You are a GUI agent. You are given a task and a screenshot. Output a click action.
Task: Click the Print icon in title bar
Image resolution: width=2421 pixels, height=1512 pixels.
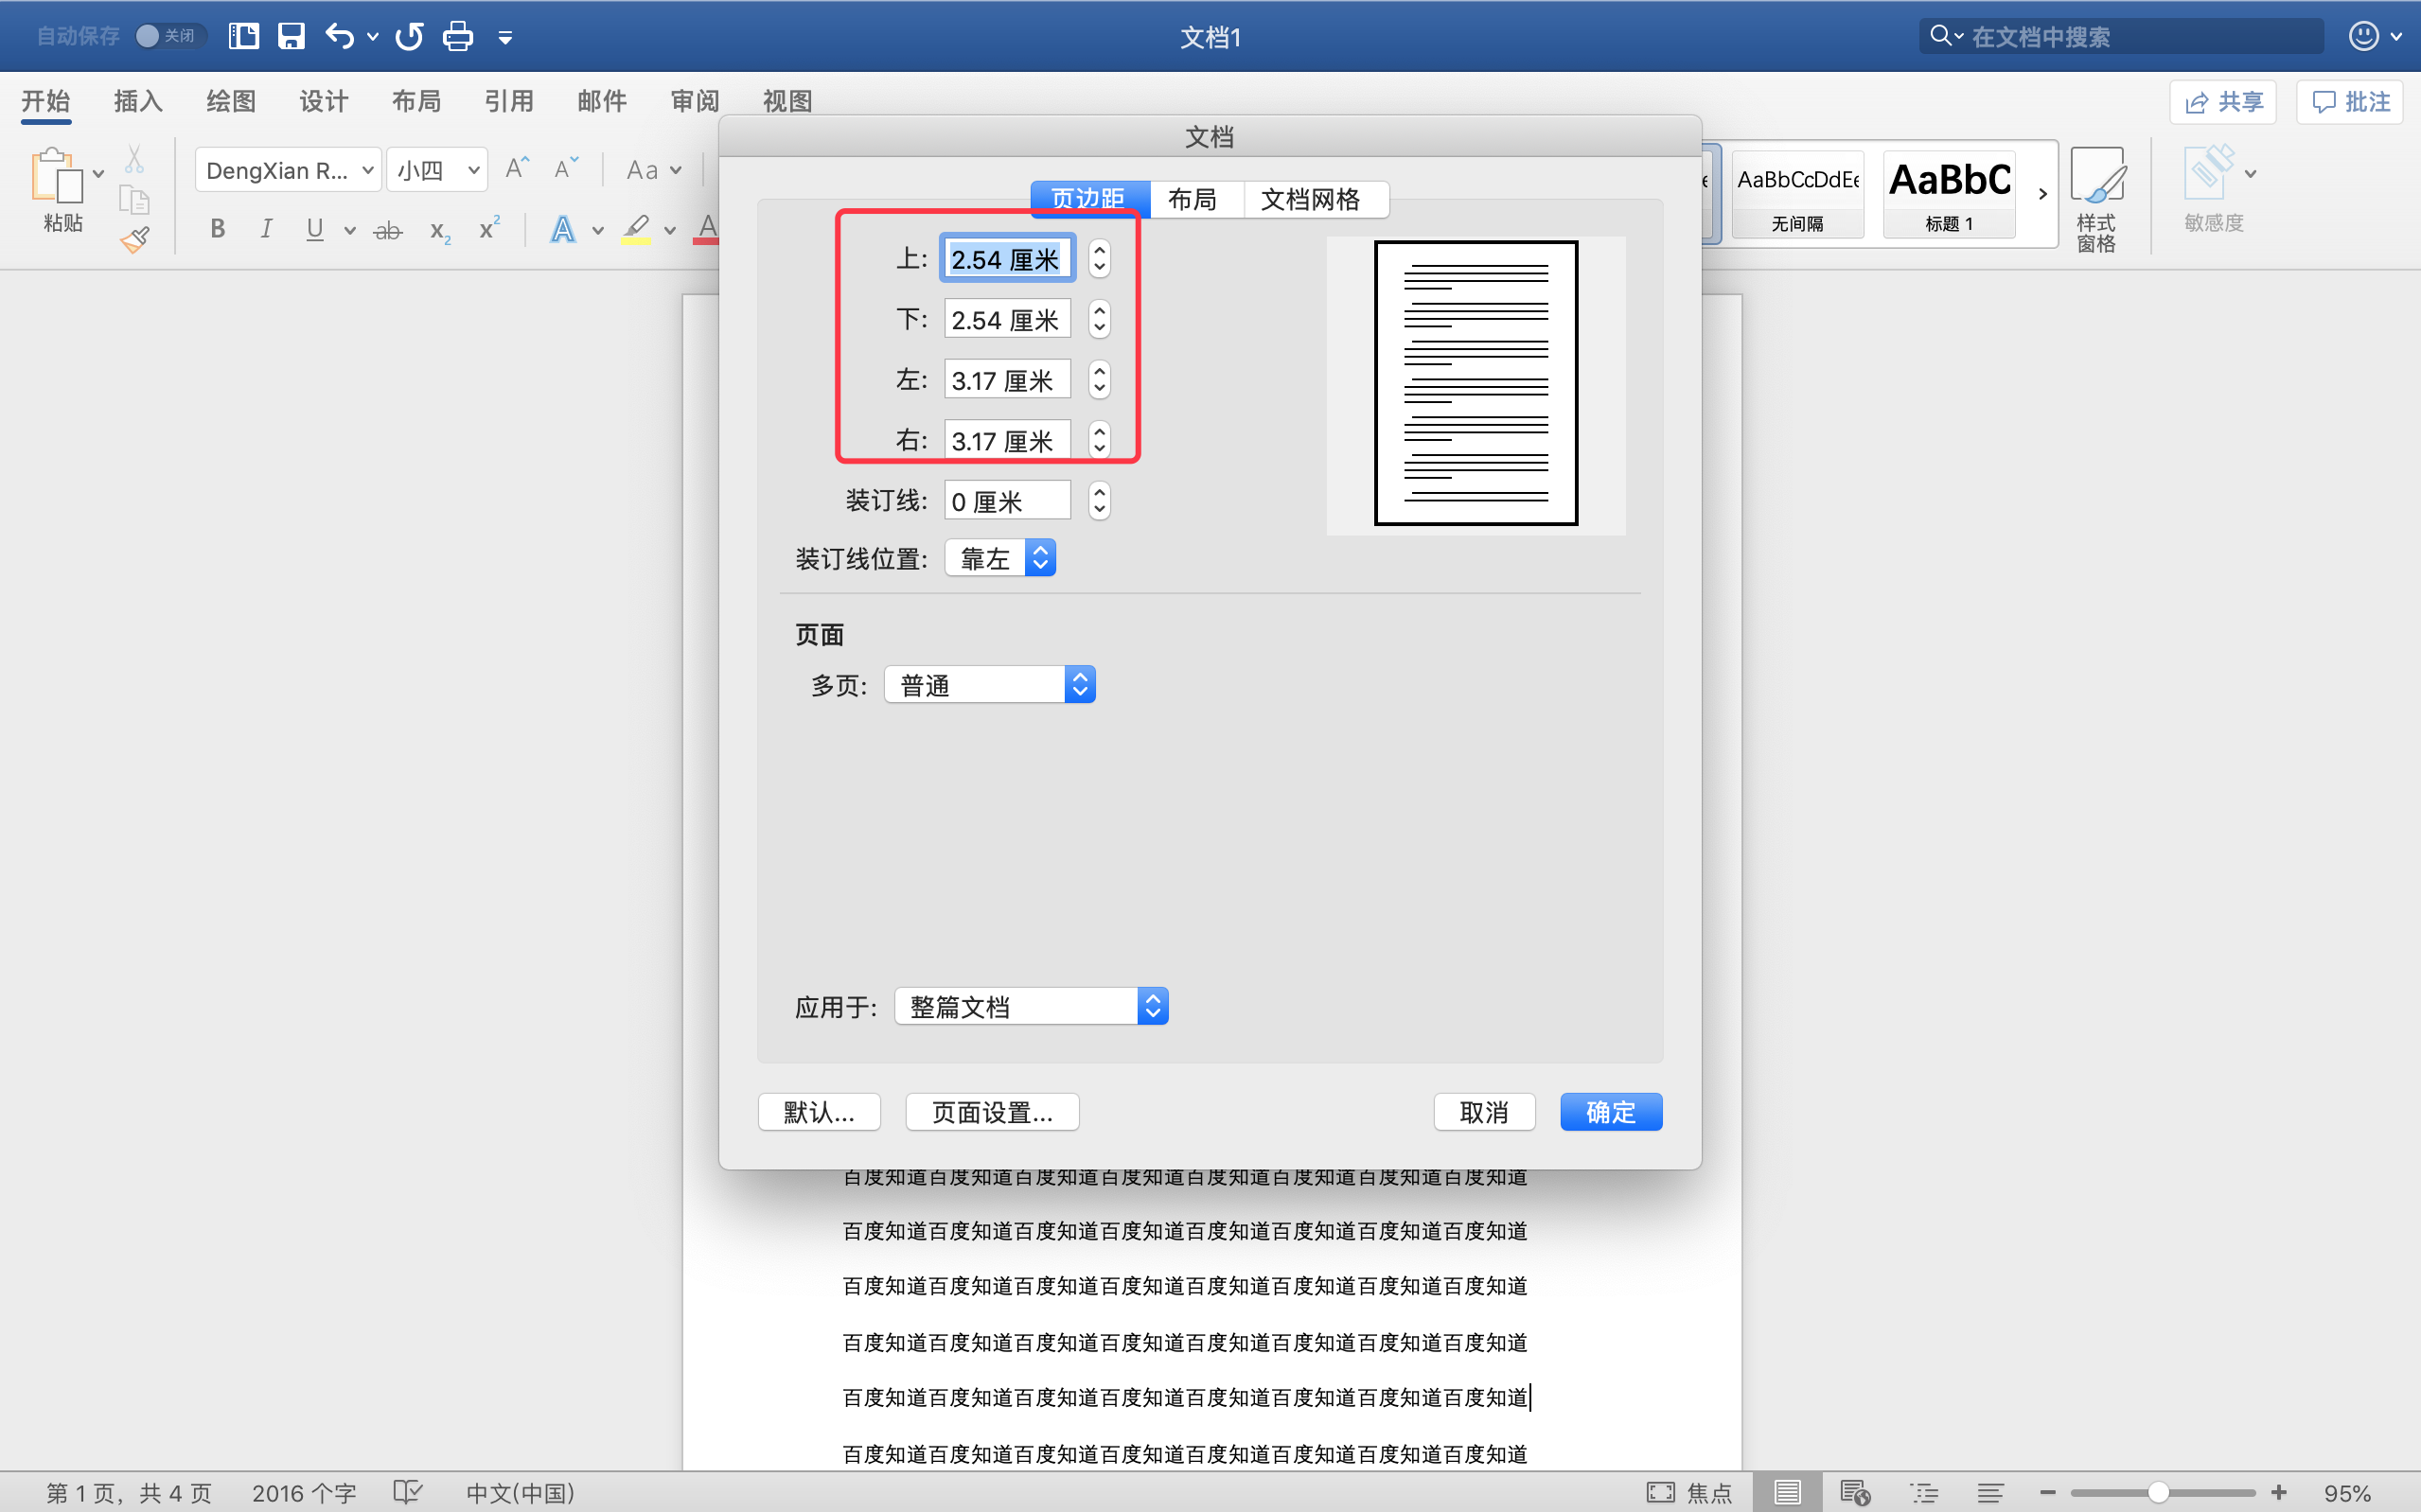click(457, 37)
